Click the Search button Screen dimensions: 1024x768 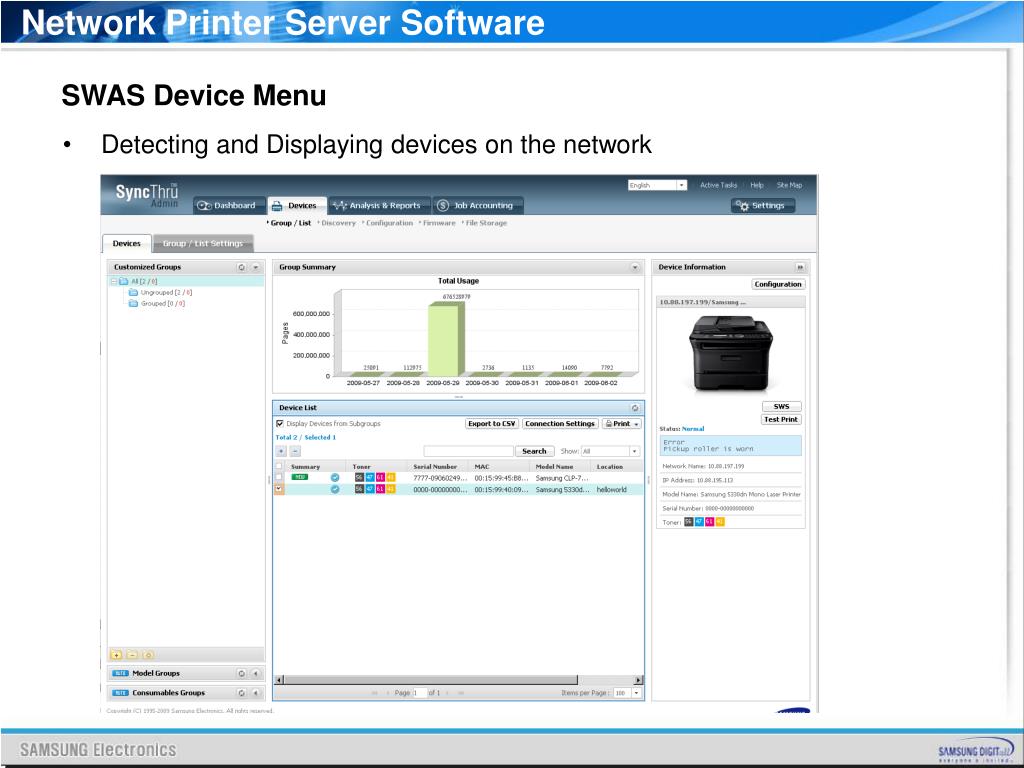click(534, 451)
